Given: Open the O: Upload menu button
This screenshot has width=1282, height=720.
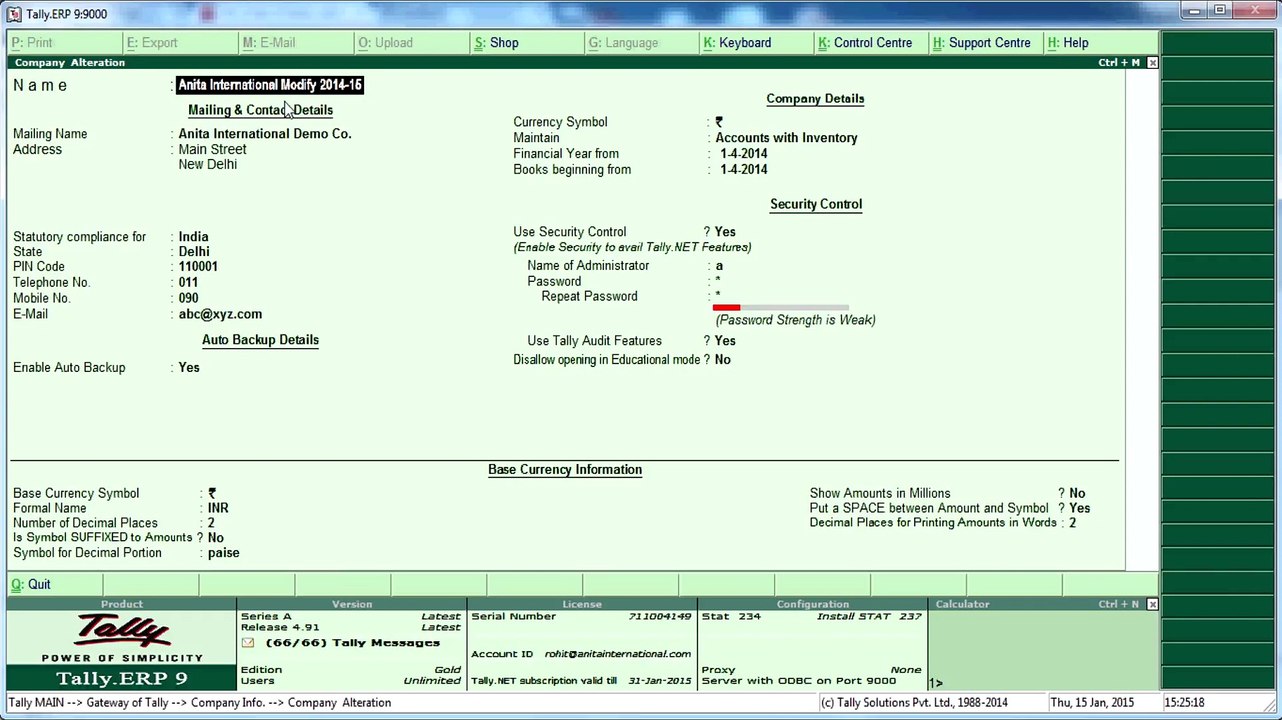Looking at the screenshot, I should (412, 43).
